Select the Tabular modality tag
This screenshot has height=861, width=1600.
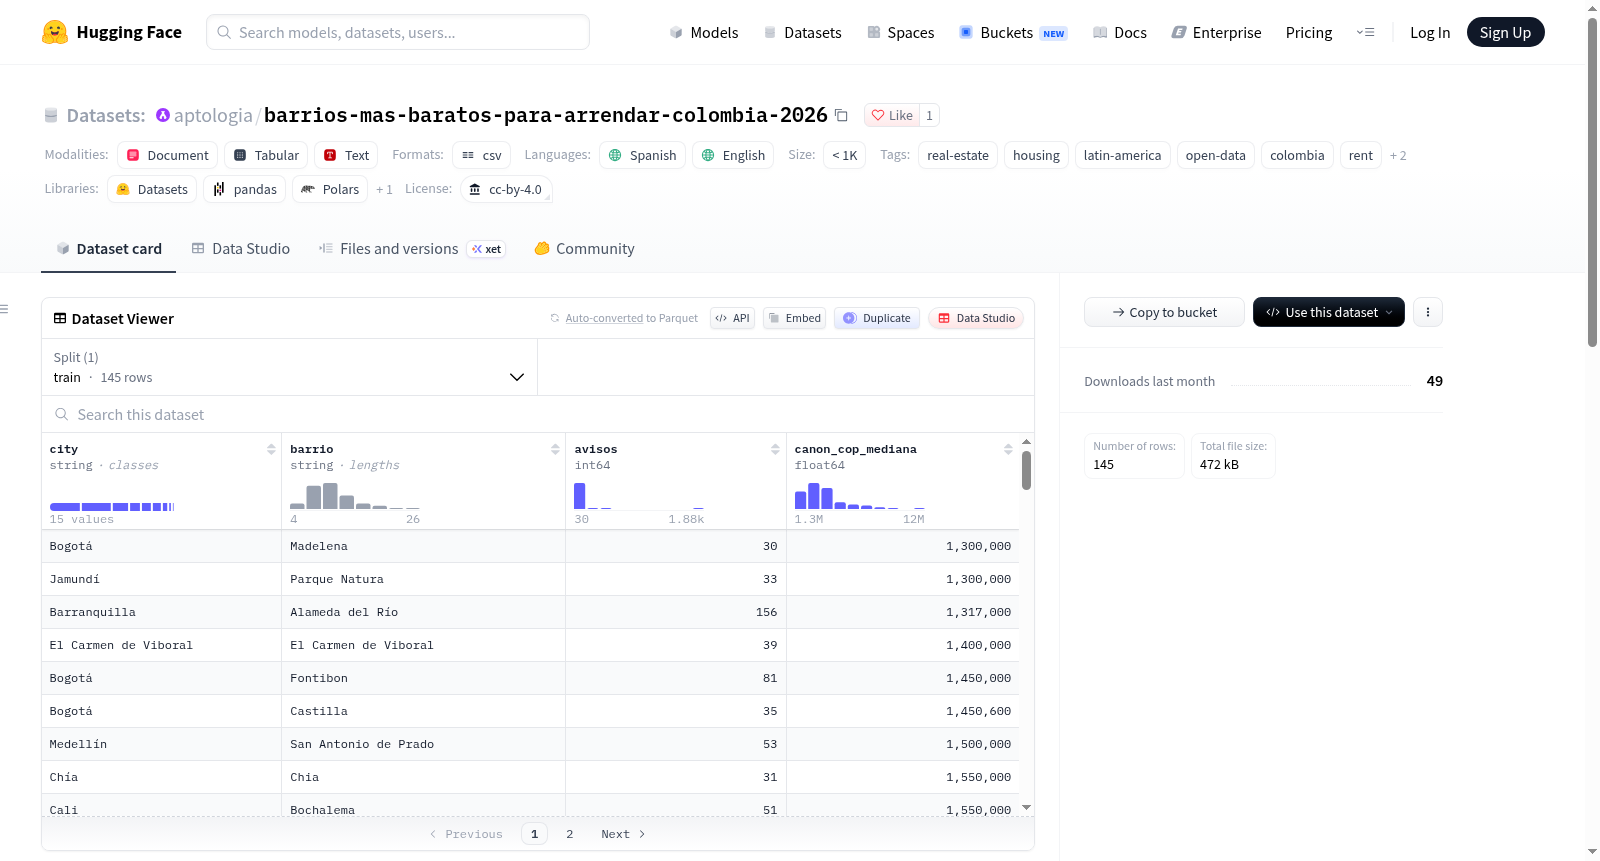pos(266,155)
